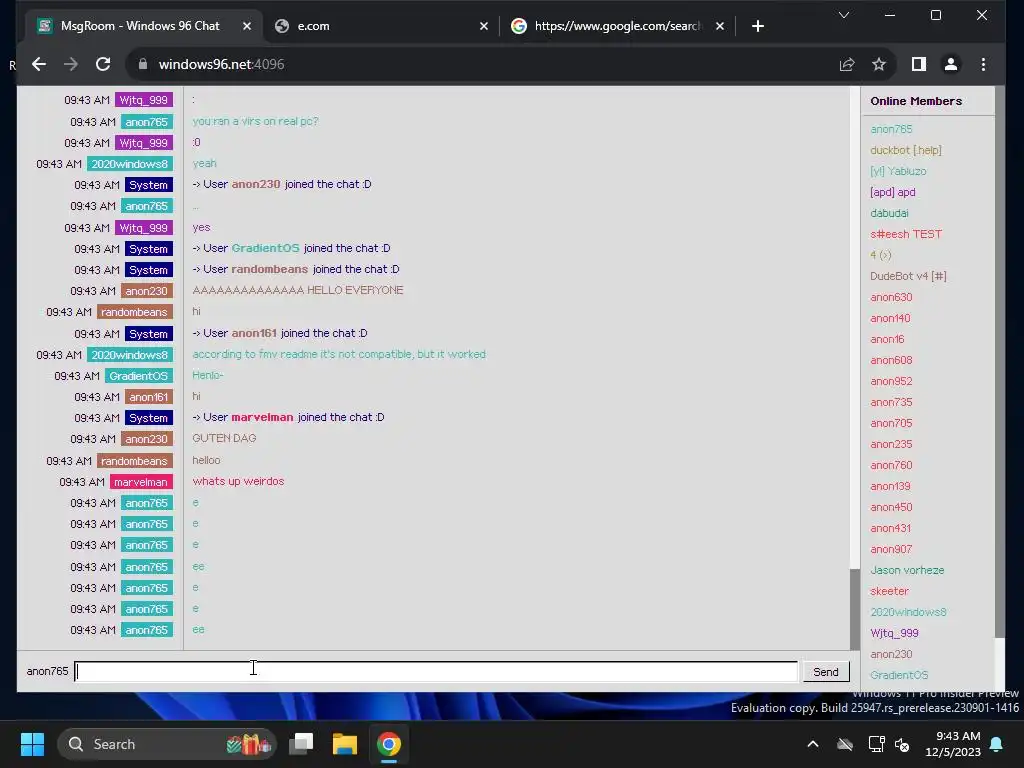This screenshot has width=1024, height=768.
Task: Open the tab search dropdown chevron
Action: pos(844,15)
